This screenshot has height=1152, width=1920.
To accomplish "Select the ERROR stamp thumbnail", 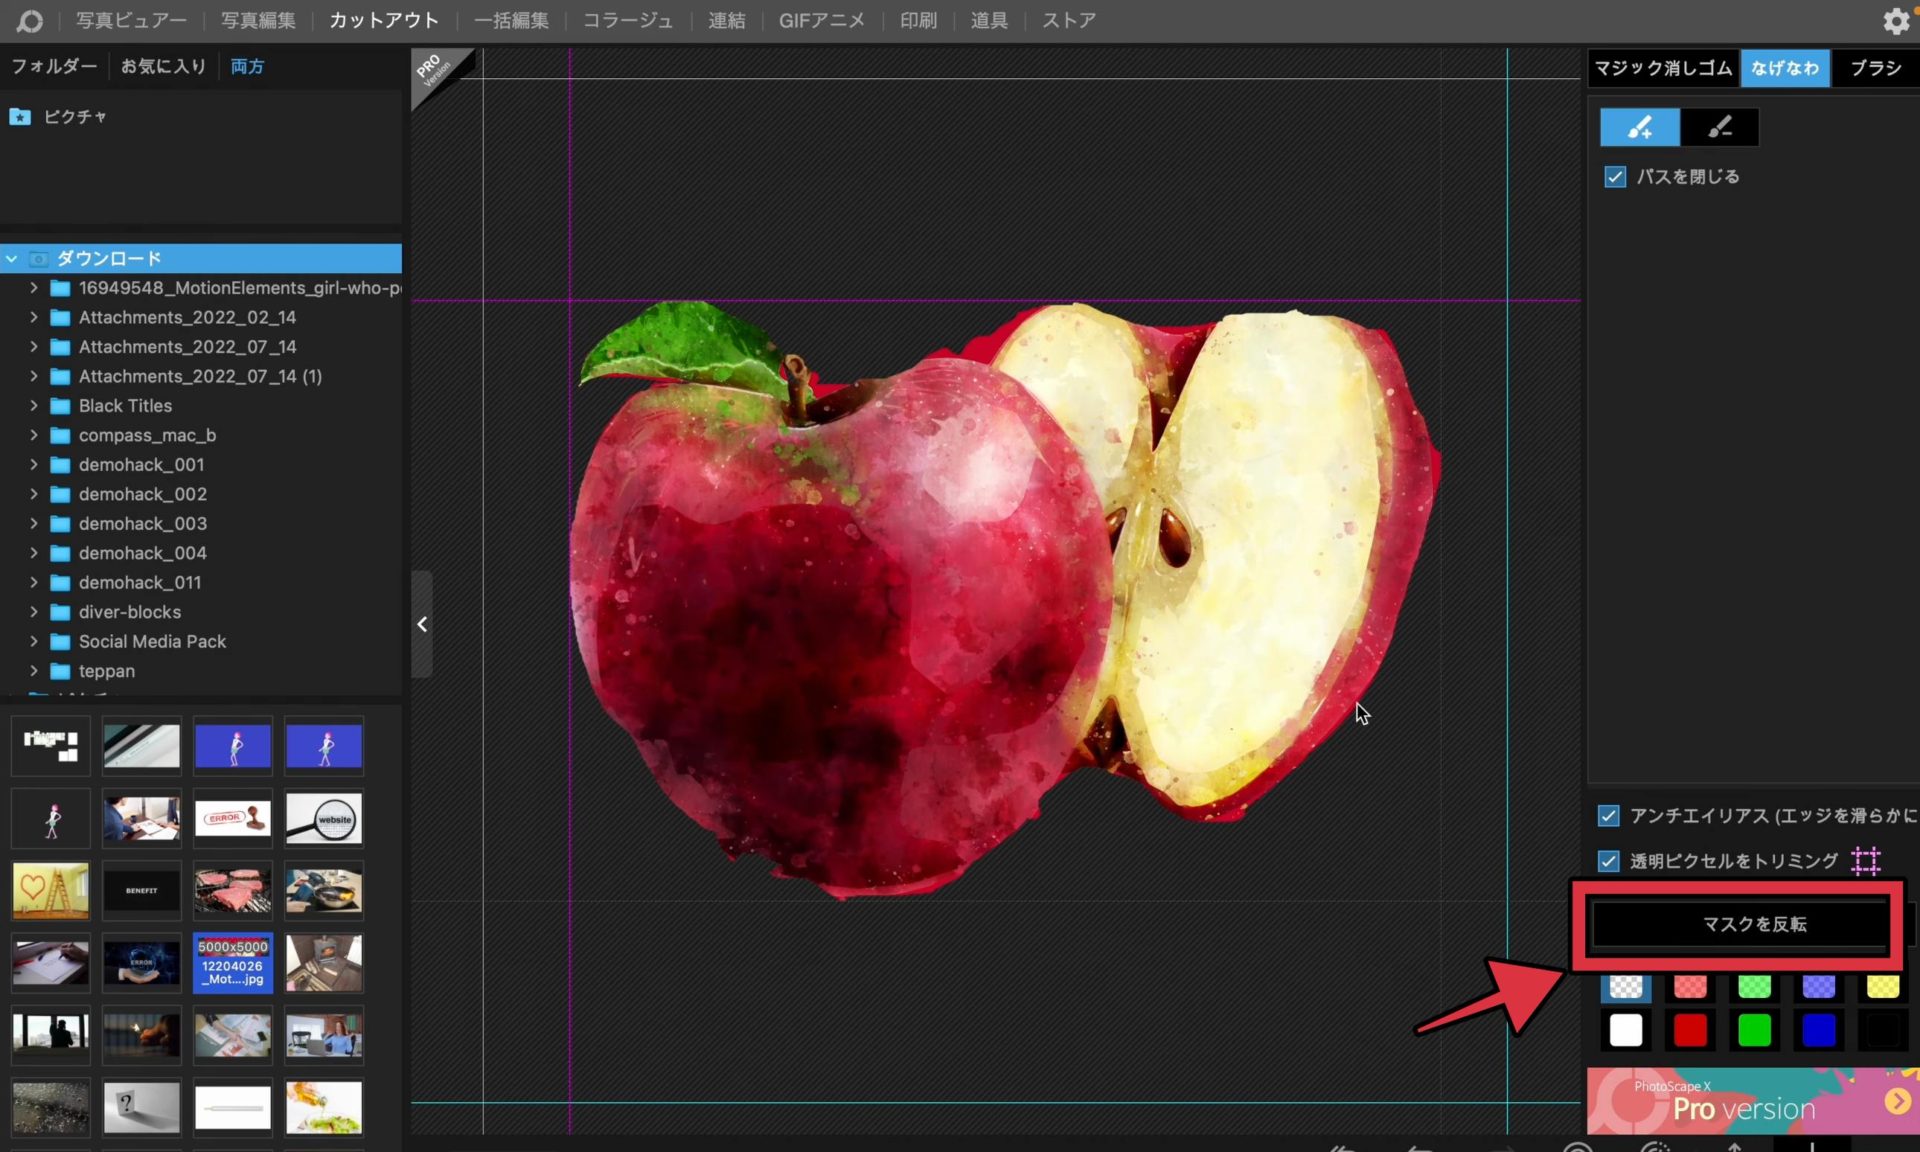I will coord(232,819).
